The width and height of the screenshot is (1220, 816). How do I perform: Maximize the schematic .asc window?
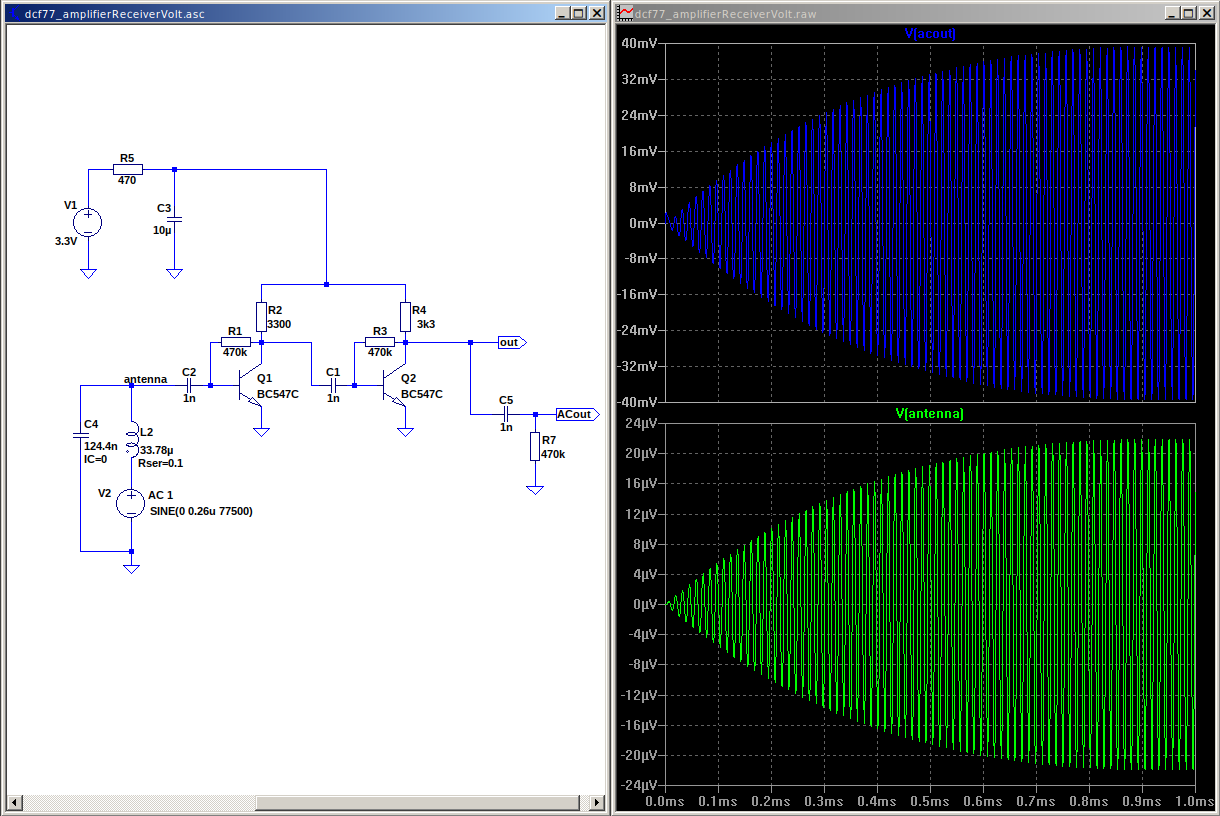point(579,13)
